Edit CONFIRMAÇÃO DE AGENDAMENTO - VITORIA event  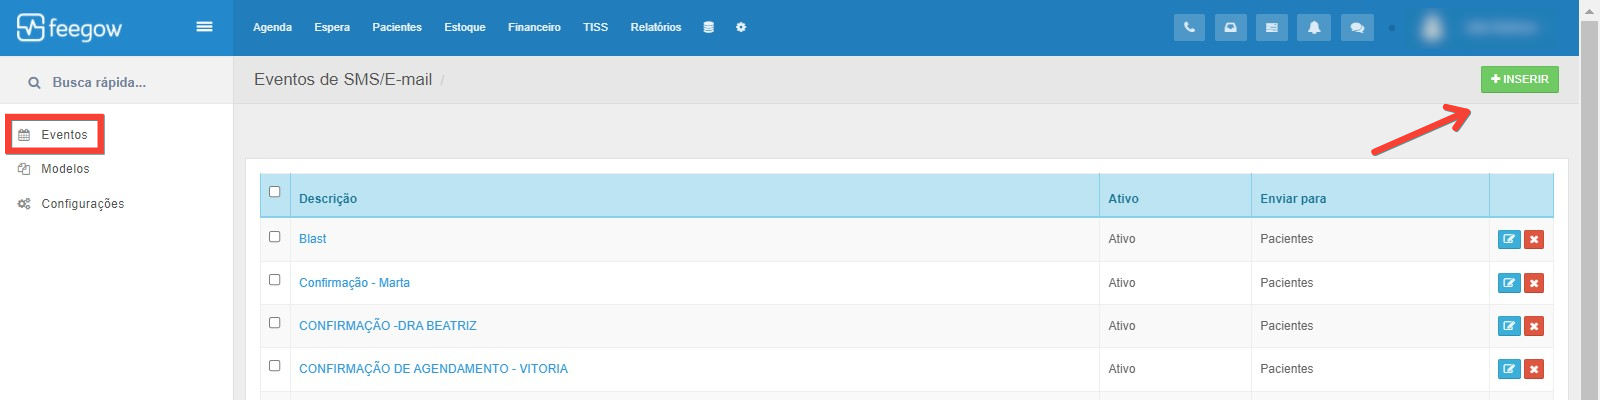1509,369
